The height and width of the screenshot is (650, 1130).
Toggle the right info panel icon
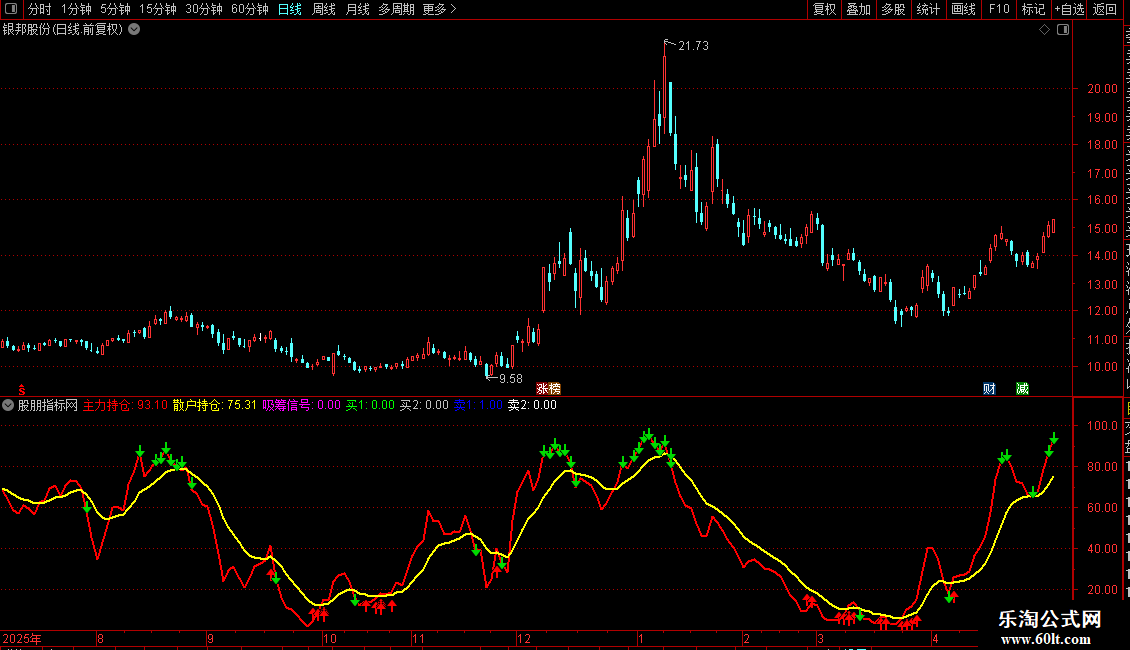pos(1063,30)
